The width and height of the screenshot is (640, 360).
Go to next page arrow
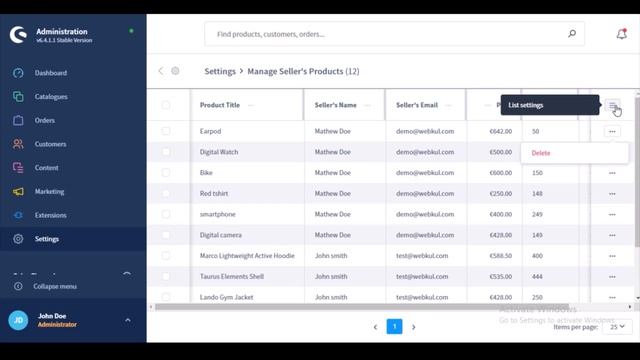(413, 327)
